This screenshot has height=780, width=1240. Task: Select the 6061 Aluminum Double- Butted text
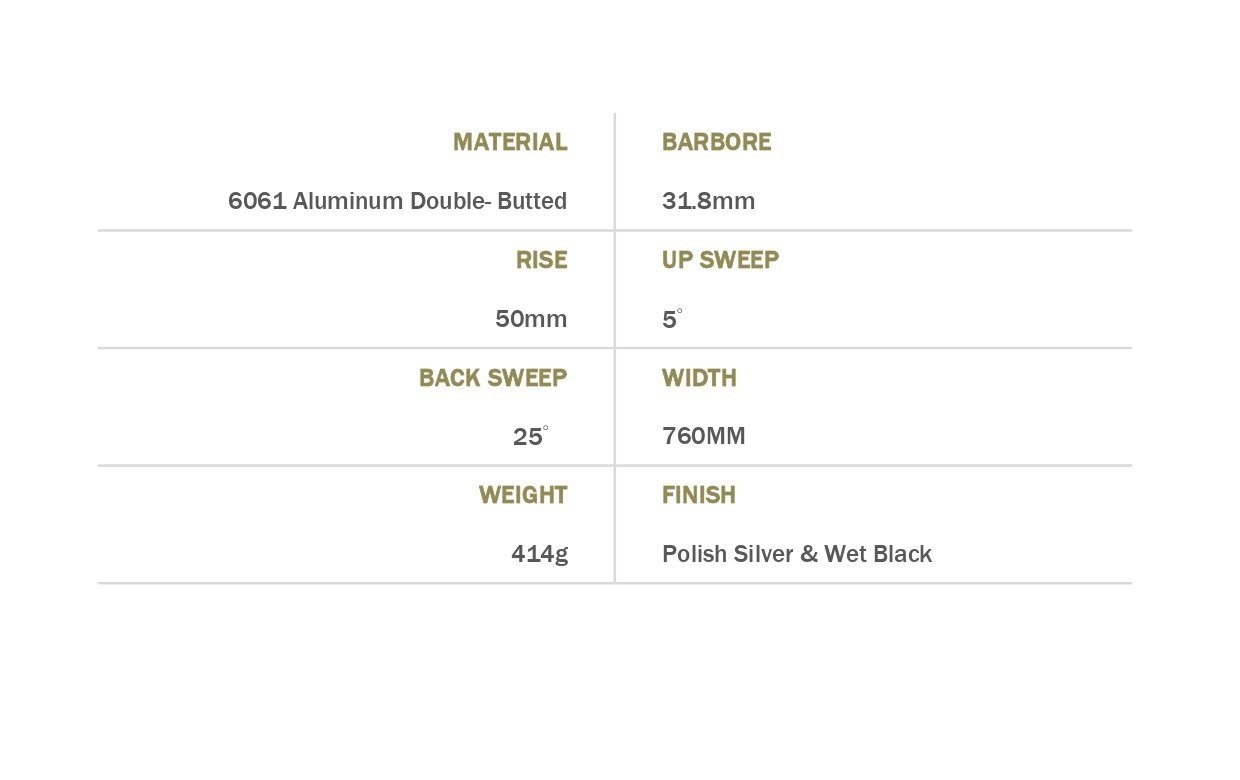click(x=398, y=201)
